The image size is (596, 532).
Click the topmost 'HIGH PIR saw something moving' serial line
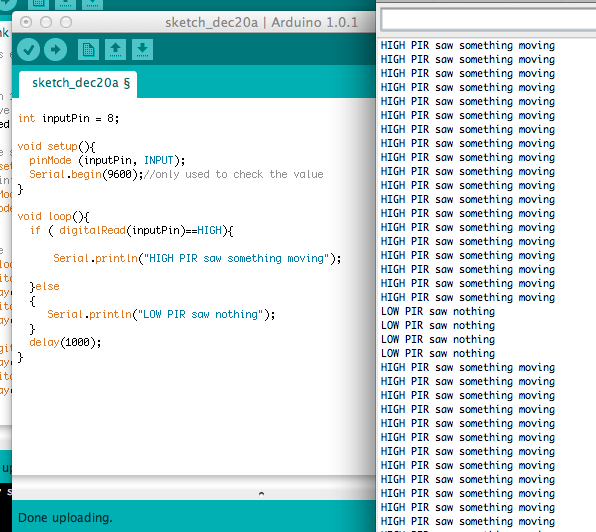tap(468, 46)
